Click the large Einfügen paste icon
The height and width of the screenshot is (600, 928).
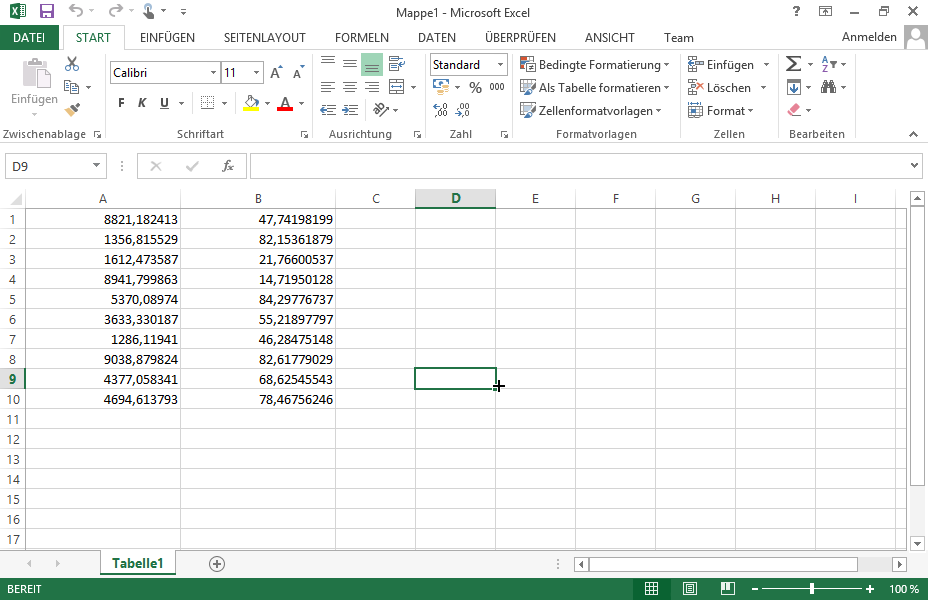click(x=35, y=75)
